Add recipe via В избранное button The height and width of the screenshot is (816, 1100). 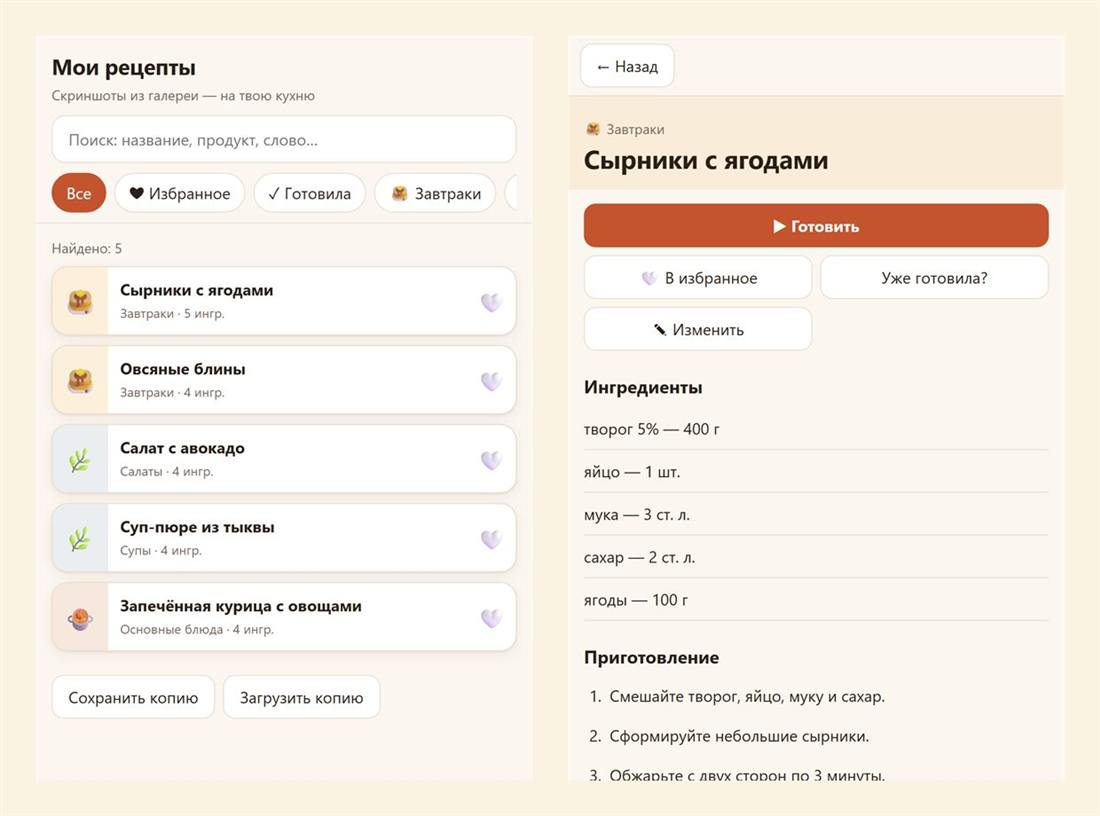tap(698, 278)
